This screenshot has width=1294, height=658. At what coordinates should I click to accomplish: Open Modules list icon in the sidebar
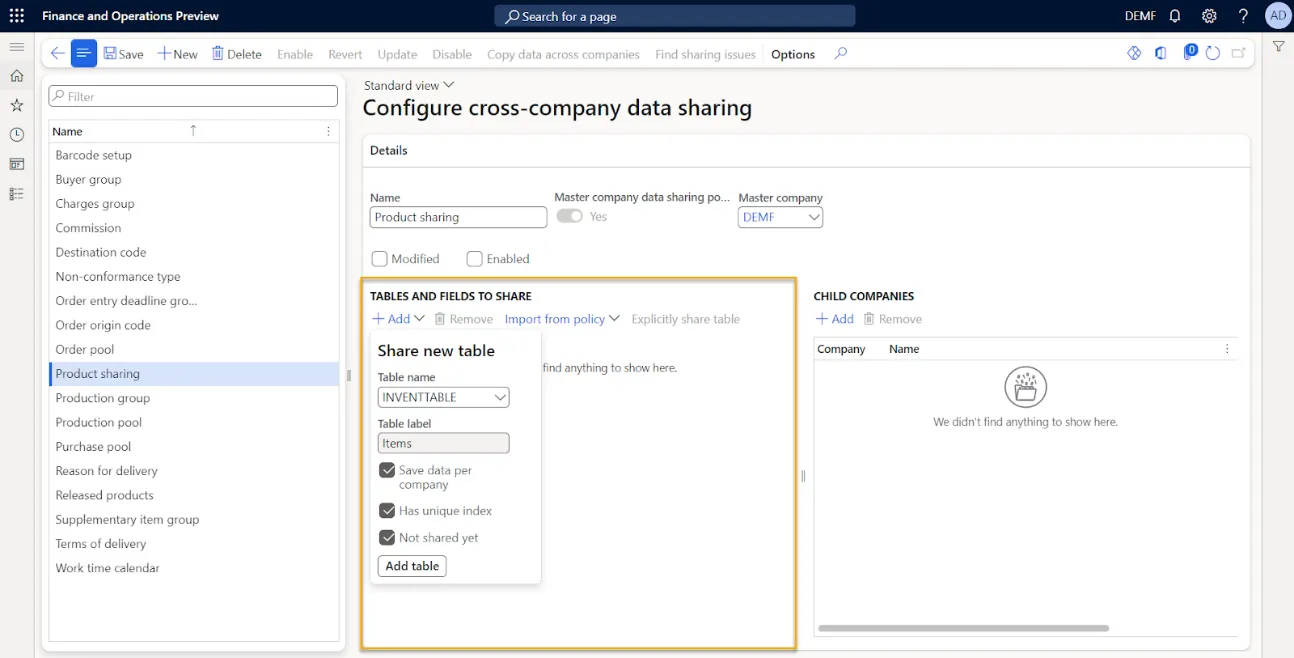16,194
